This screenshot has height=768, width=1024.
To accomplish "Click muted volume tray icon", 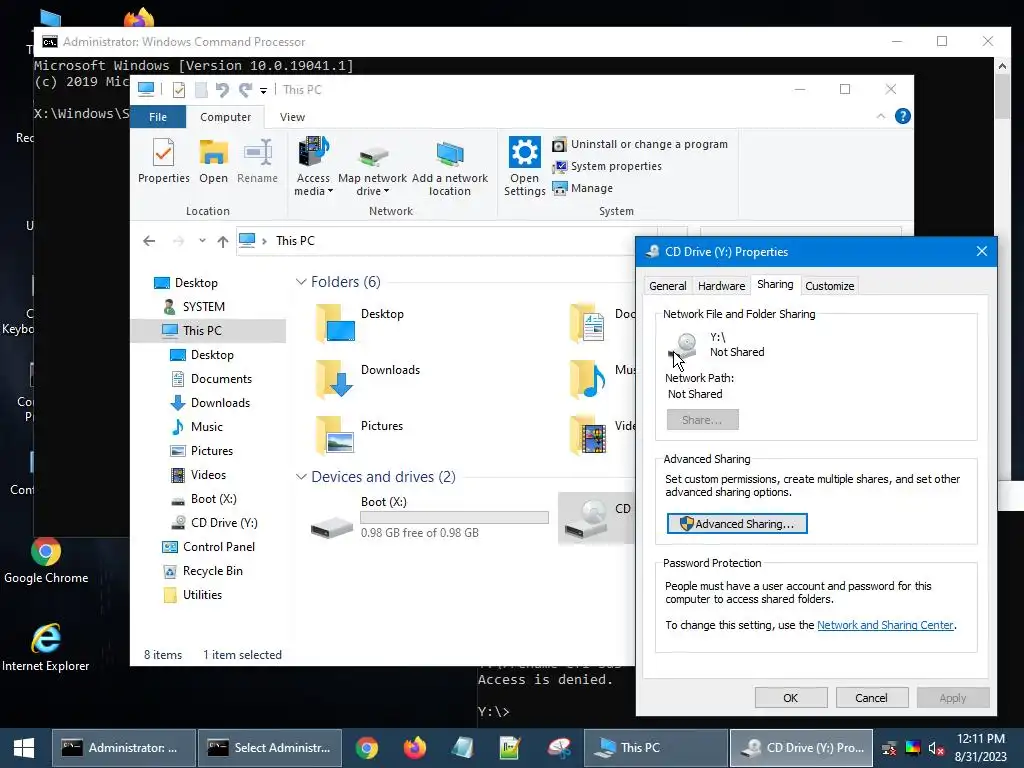I will [936, 748].
